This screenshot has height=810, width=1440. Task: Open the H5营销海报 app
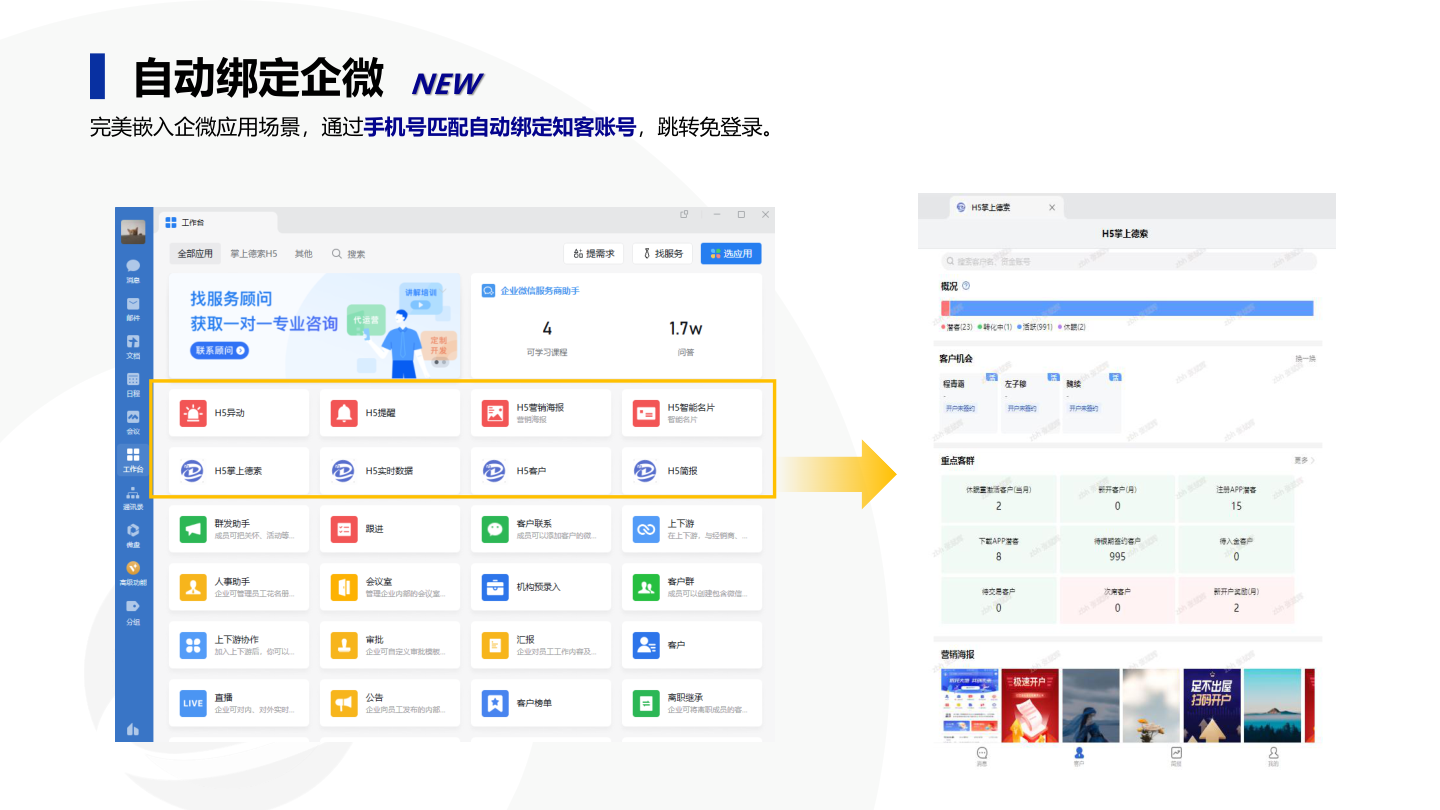(541, 413)
